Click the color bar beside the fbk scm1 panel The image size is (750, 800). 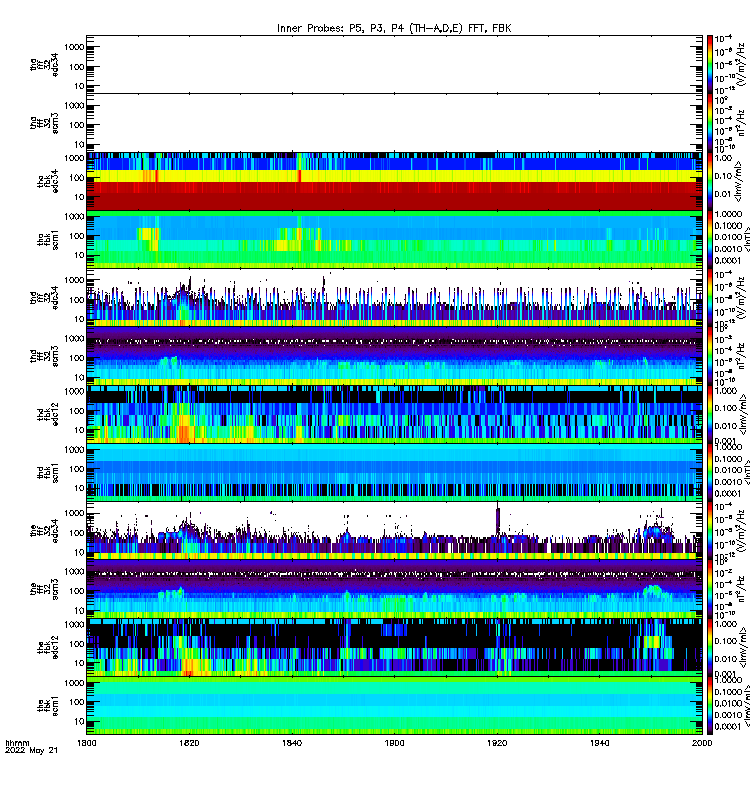pos(710,706)
